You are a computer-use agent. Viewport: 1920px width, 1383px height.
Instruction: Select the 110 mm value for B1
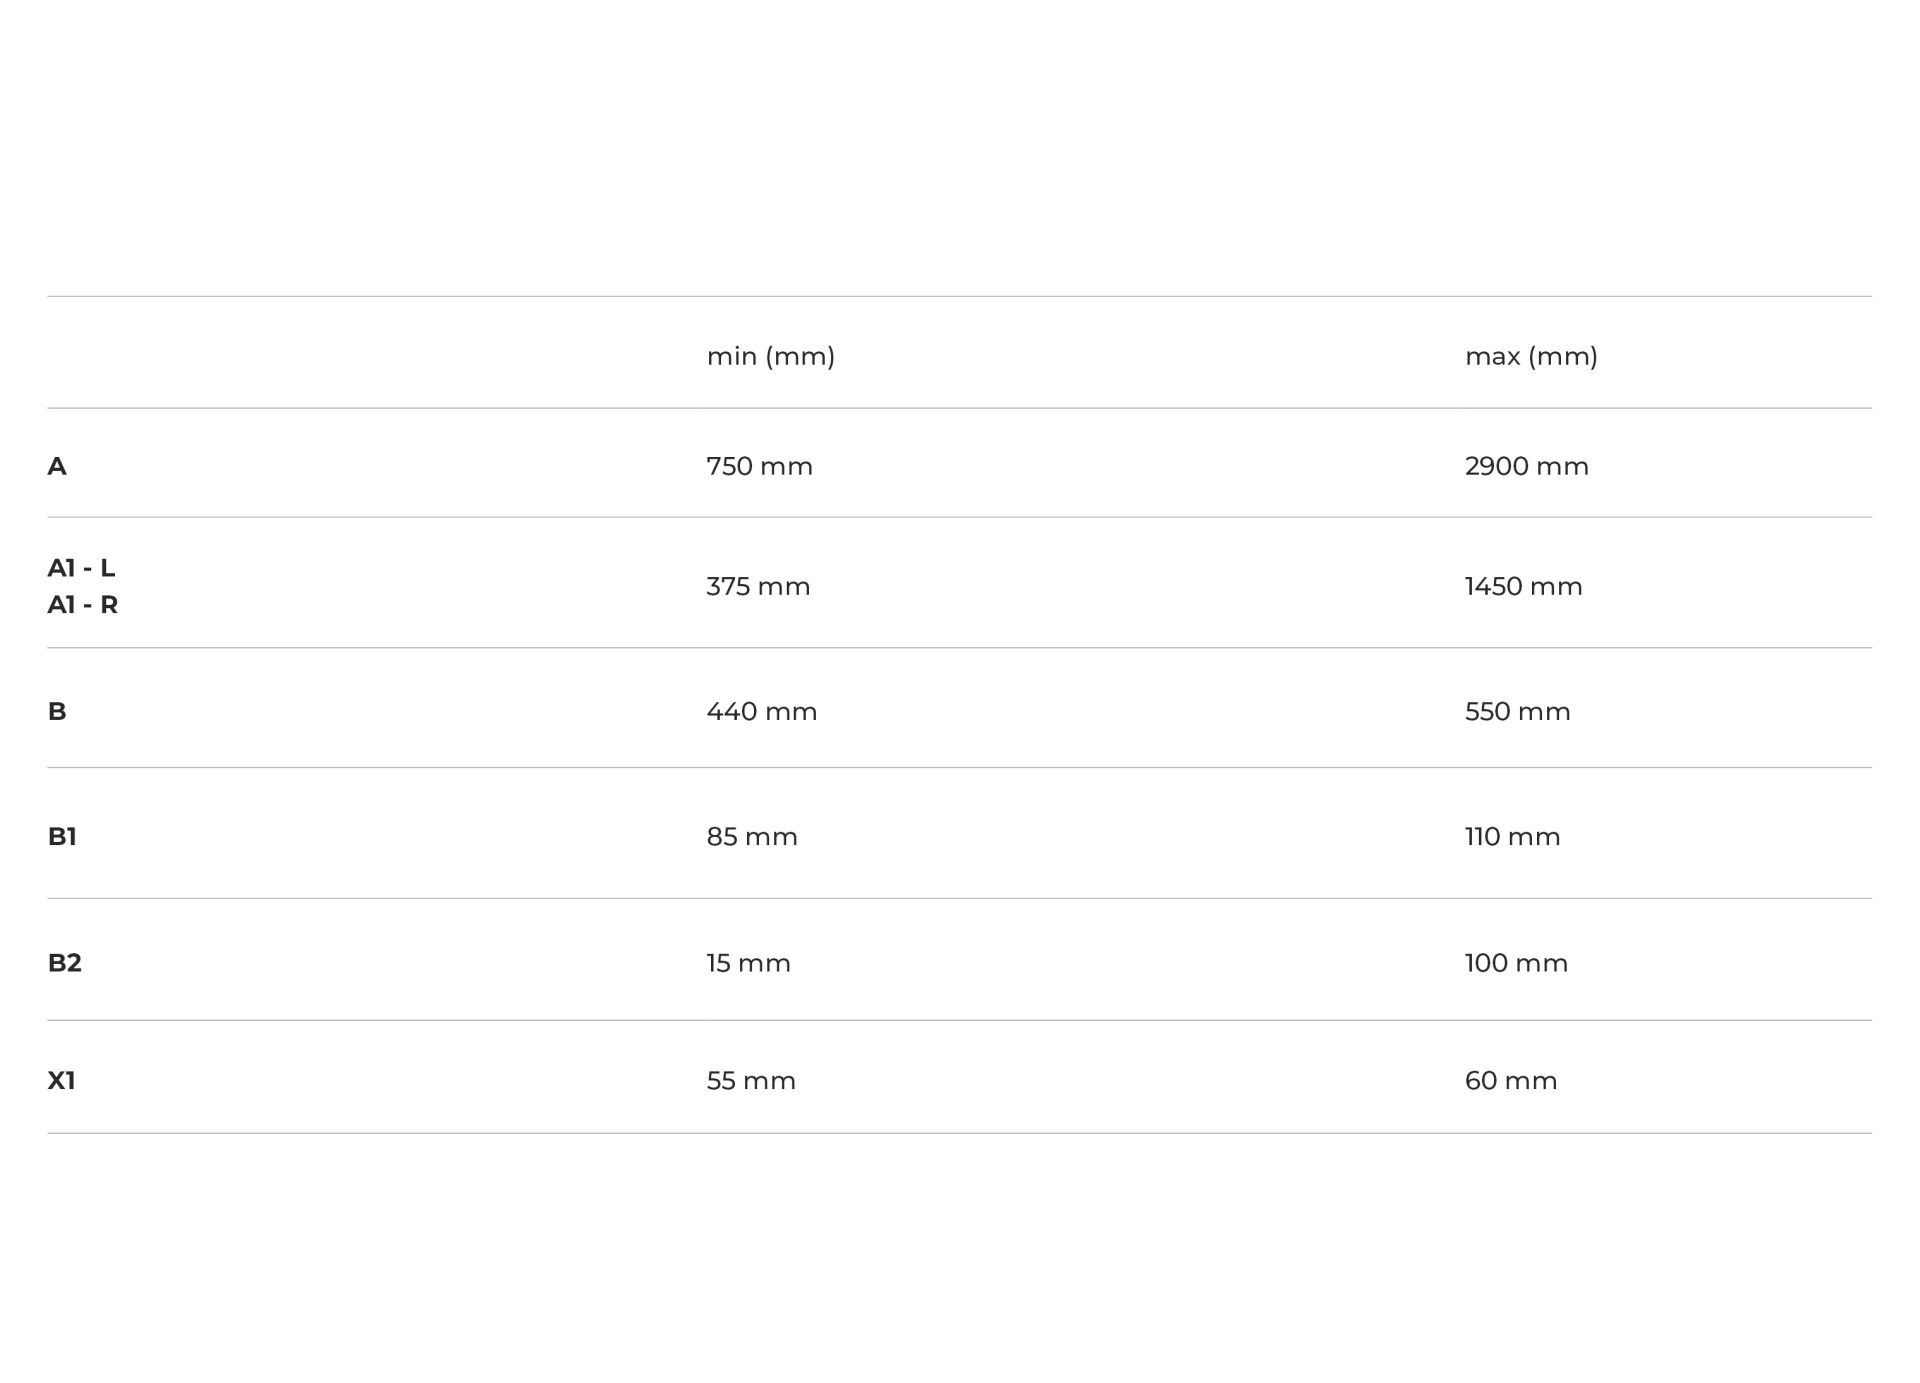(x=1512, y=836)
